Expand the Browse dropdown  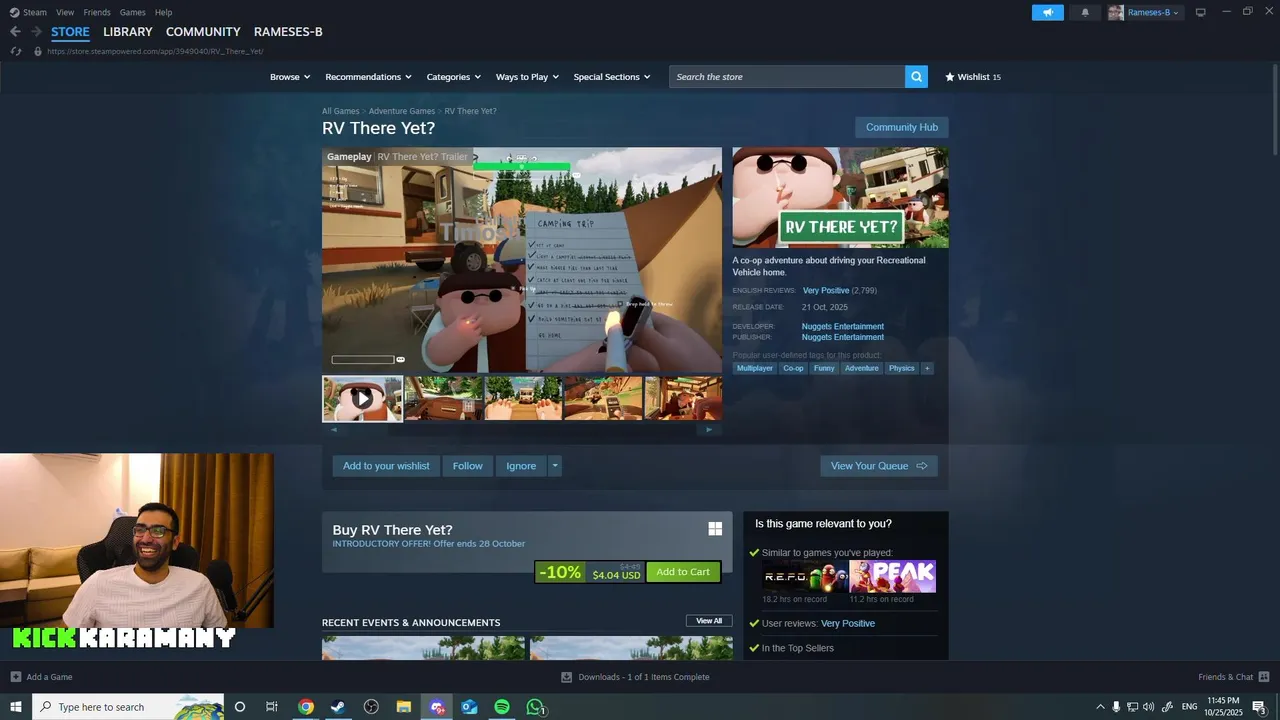point(290,77)
